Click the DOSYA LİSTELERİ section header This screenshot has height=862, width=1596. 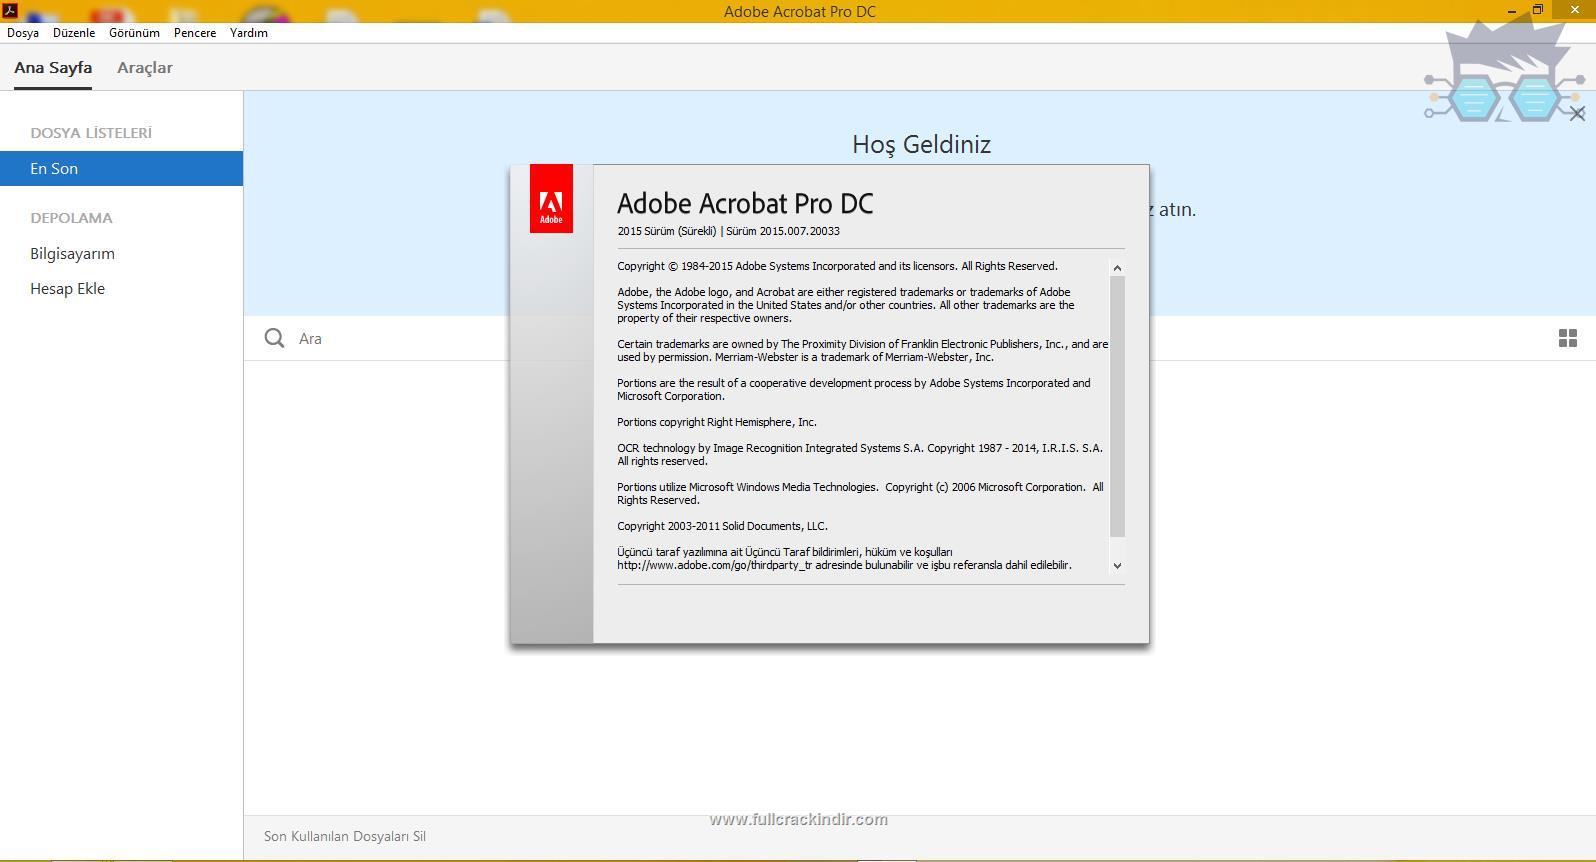[91, 133]
